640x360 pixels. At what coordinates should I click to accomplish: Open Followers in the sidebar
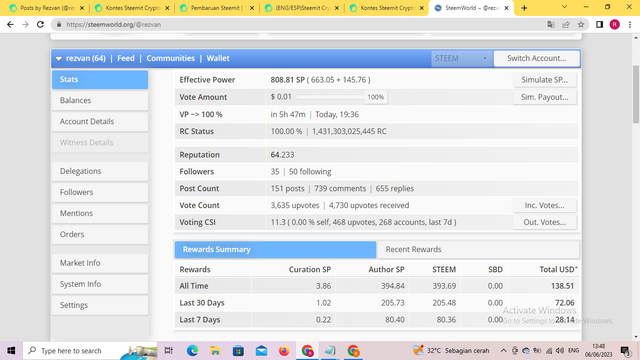100,192
